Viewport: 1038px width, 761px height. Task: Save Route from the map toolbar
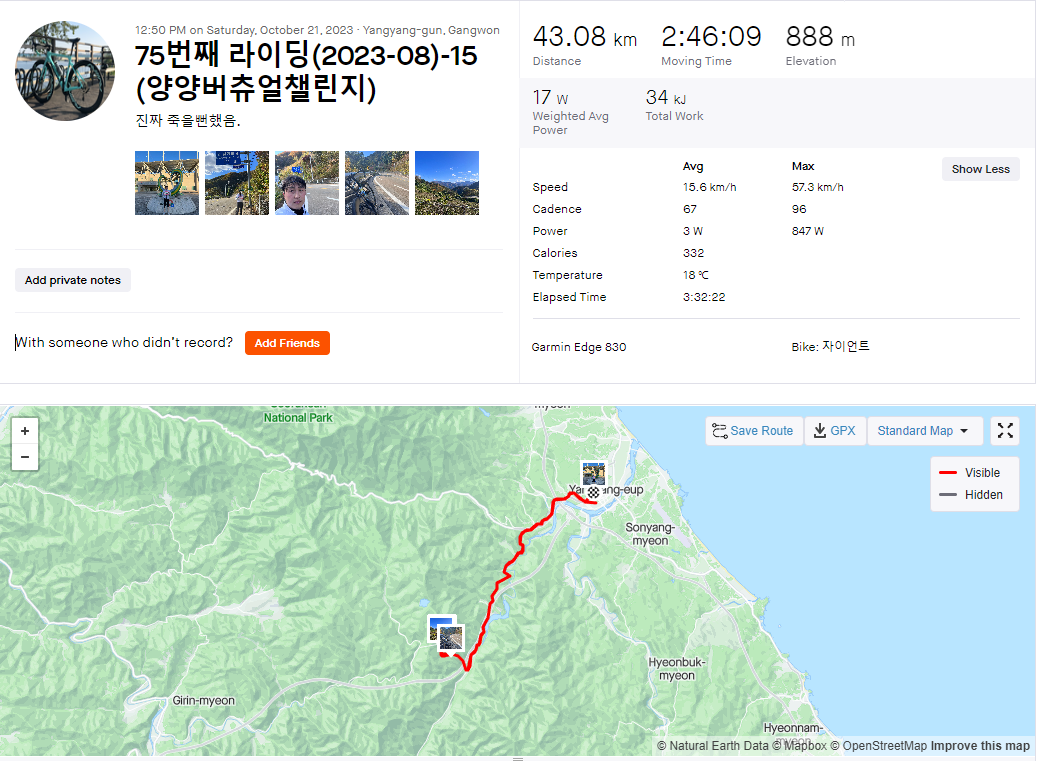click(x=753, y=431)
